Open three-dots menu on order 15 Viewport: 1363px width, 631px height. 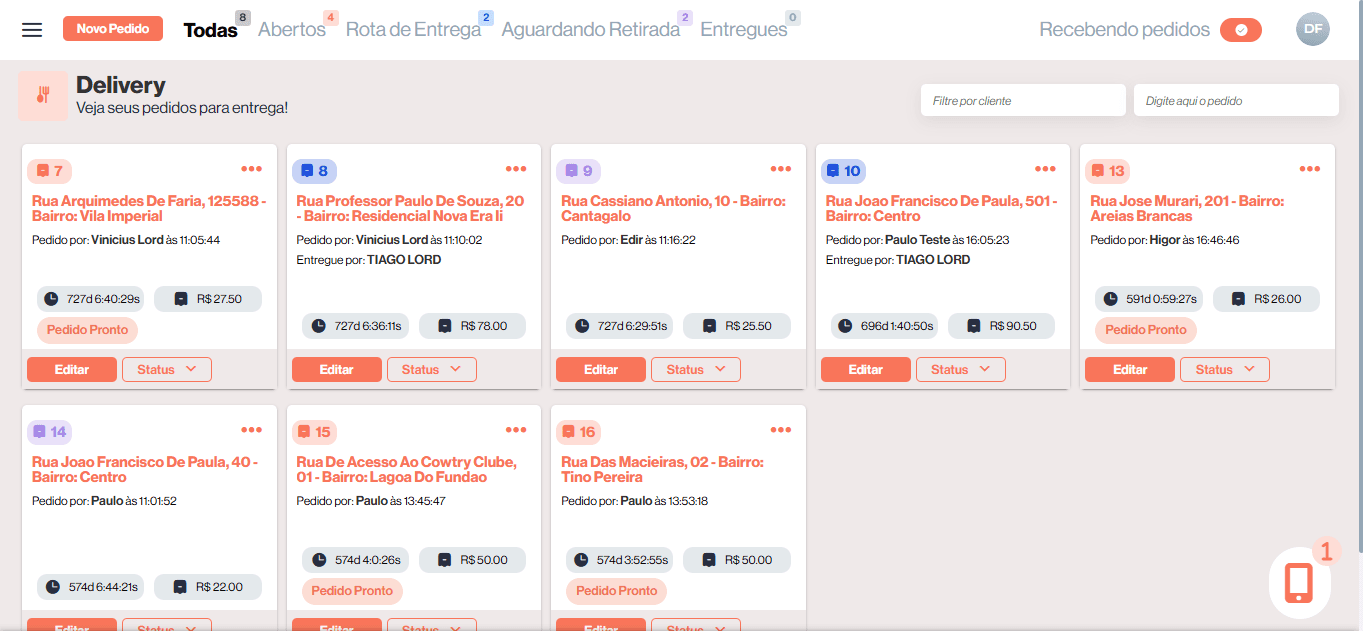[516, 430]
